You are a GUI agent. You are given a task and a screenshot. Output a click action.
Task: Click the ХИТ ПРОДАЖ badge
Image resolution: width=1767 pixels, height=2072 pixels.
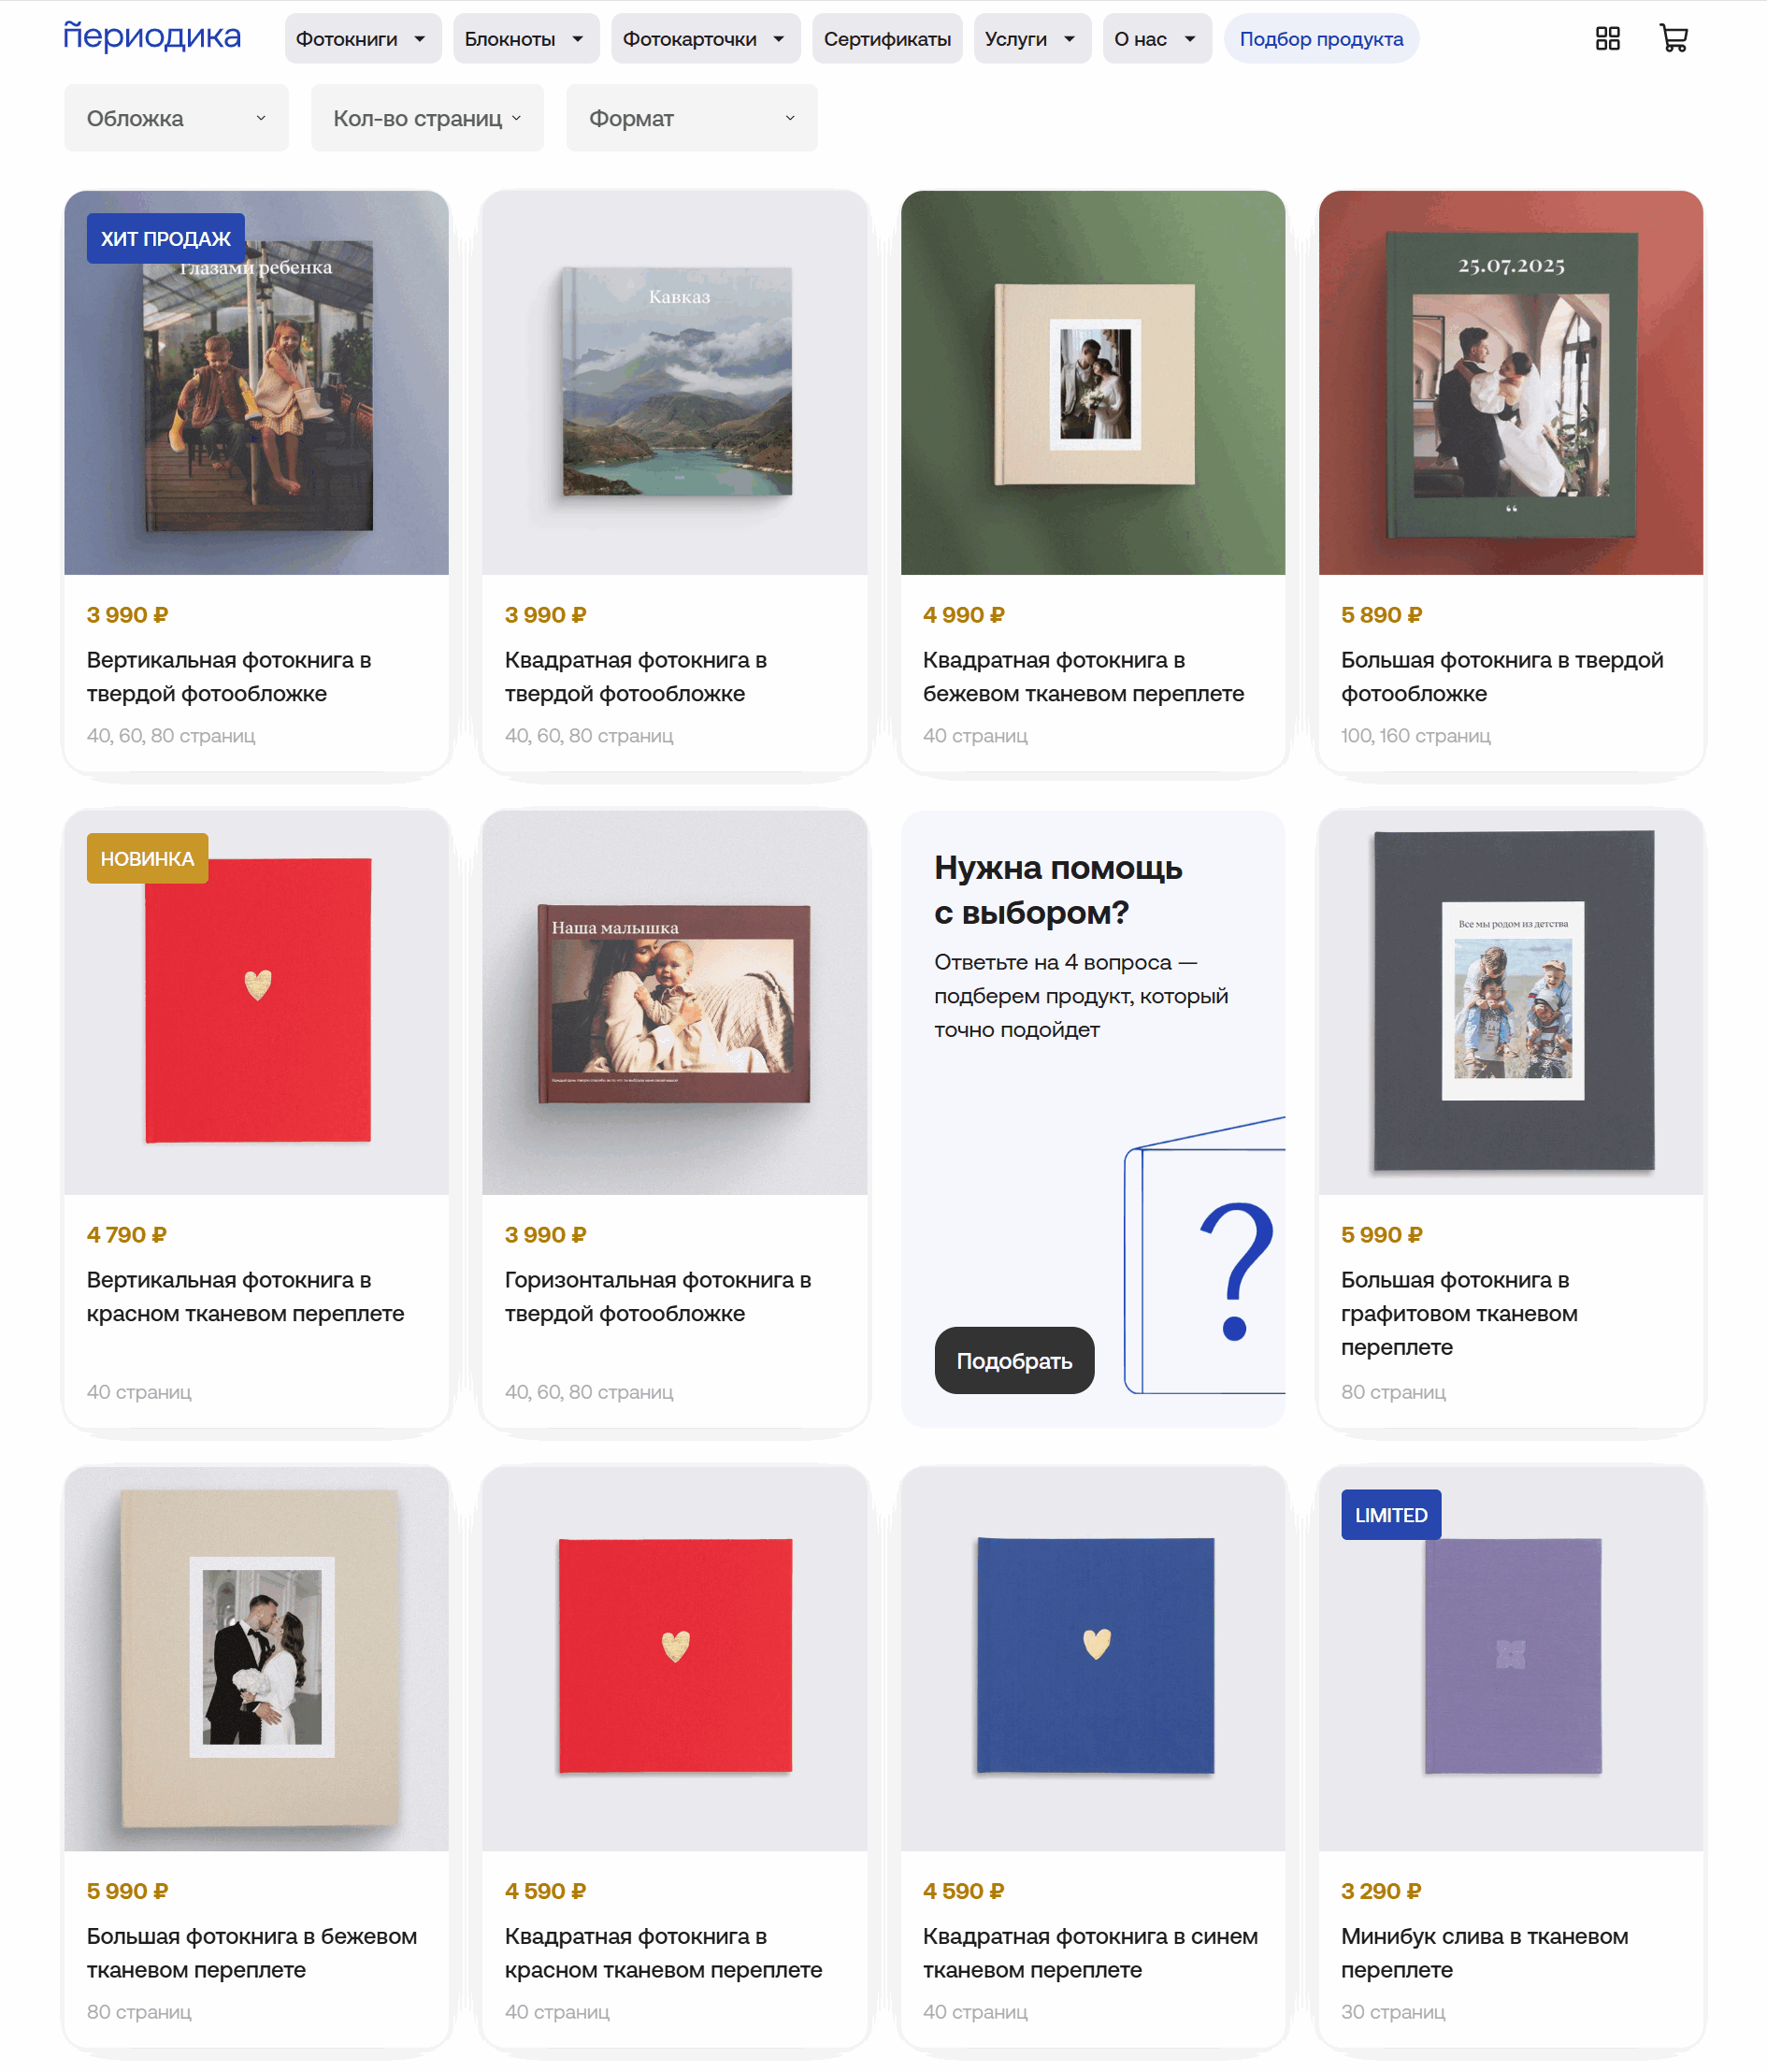click(x=165, y=239)
